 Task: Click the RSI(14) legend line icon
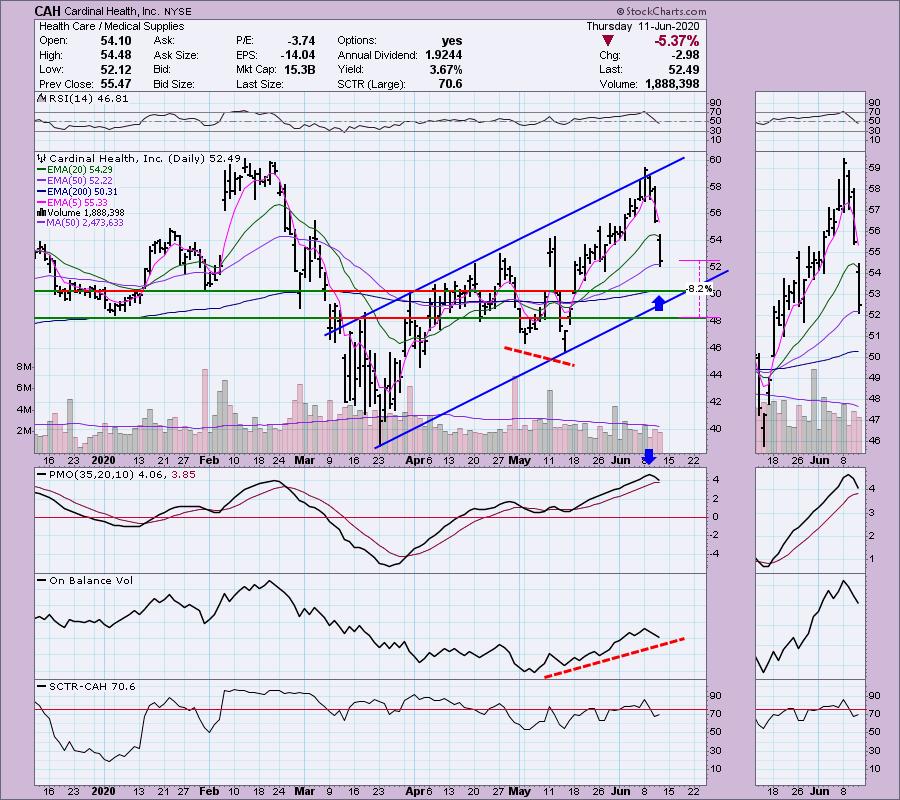41,98
